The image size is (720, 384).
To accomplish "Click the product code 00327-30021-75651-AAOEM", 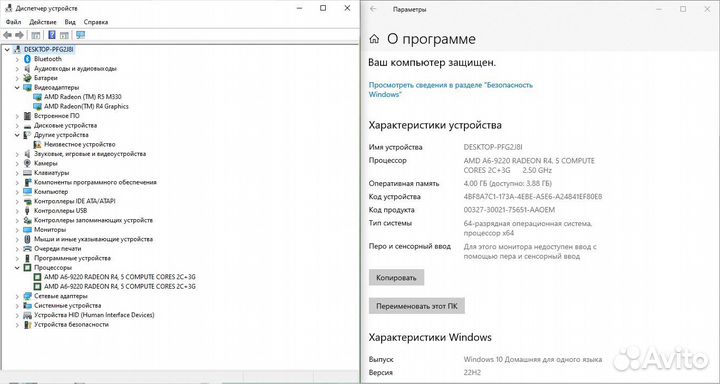I will pyautogui.click(x=509, y=210).
